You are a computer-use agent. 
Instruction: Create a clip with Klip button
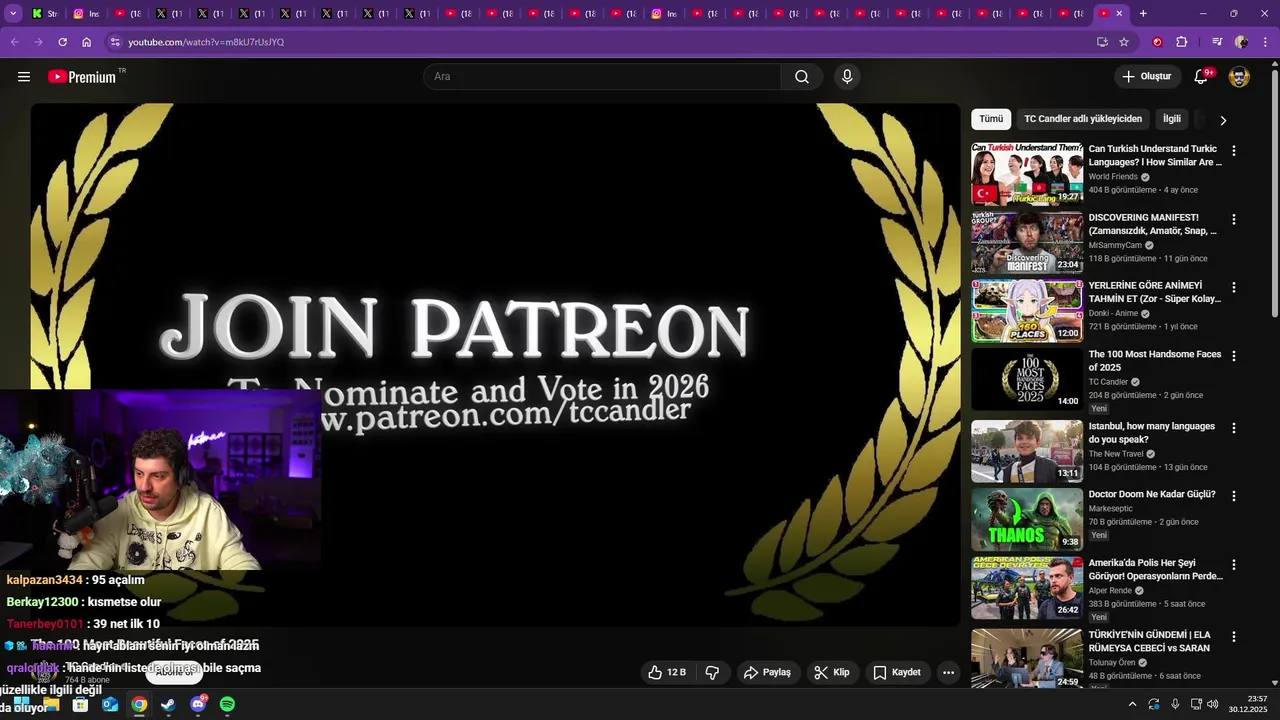[x=832, y=673]
